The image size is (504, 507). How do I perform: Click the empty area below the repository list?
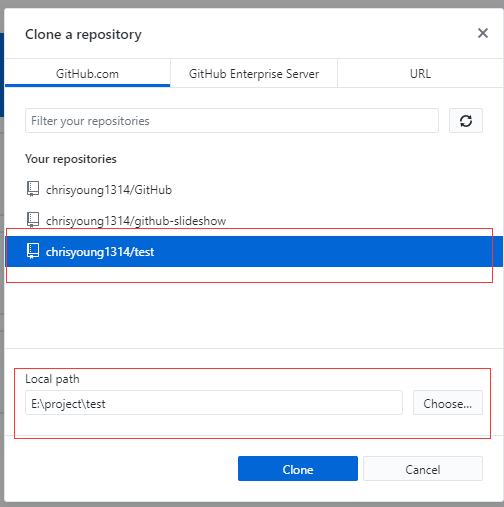click(x=253, y=308)
